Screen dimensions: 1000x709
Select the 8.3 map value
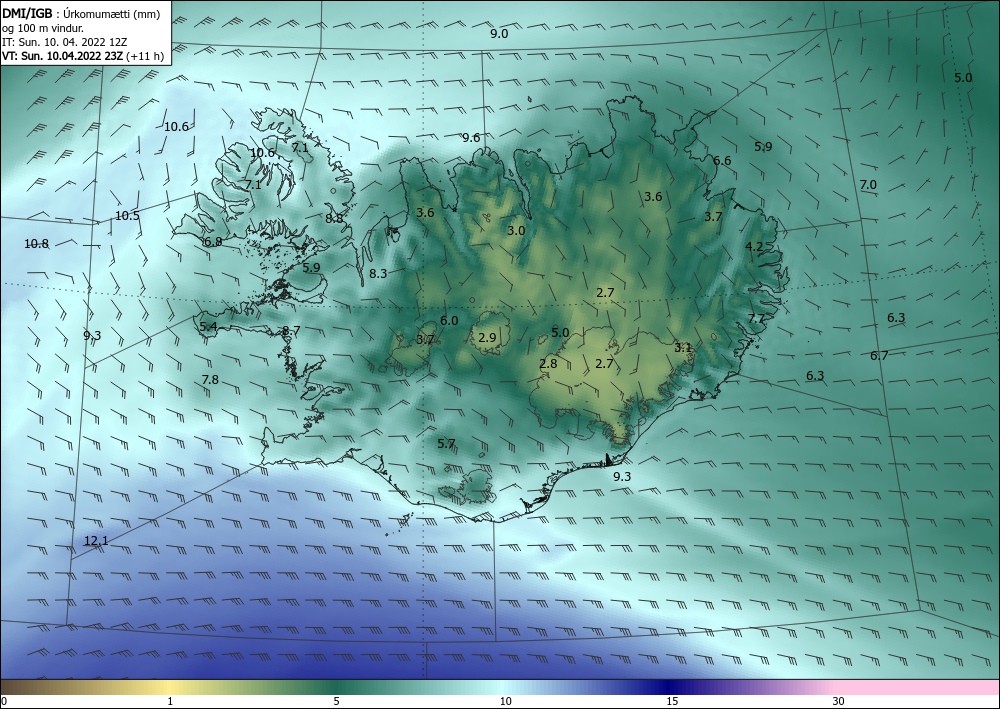[378, 274]
